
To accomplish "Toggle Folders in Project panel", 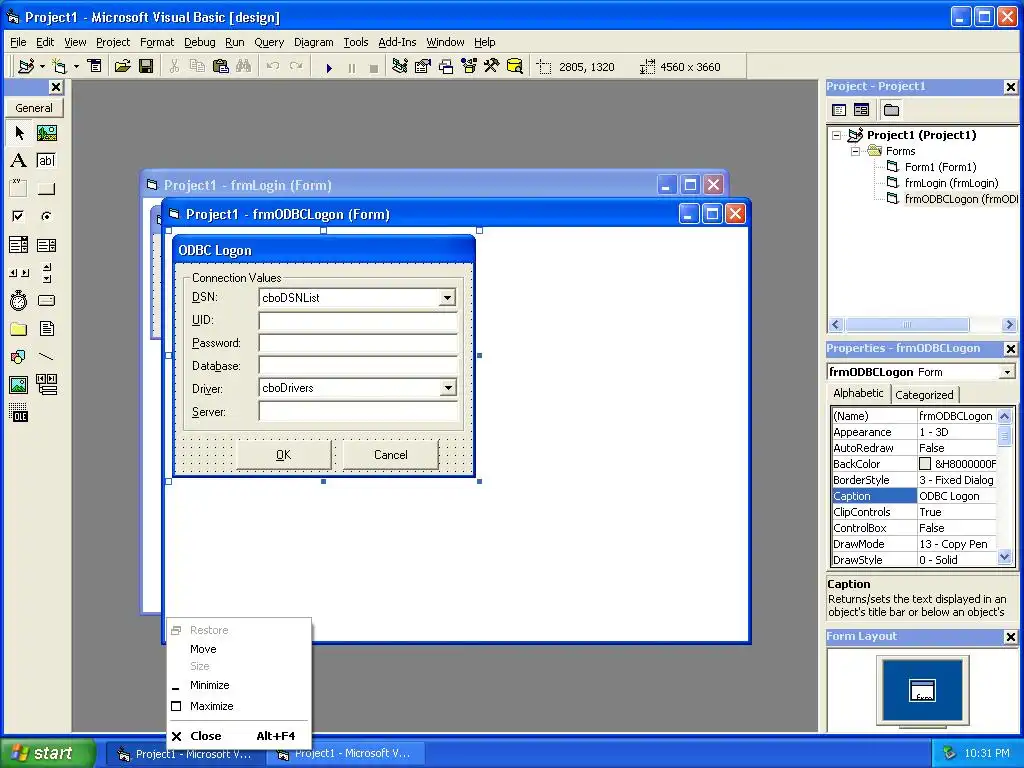I will pyautogui.click(x=891, y=110).
